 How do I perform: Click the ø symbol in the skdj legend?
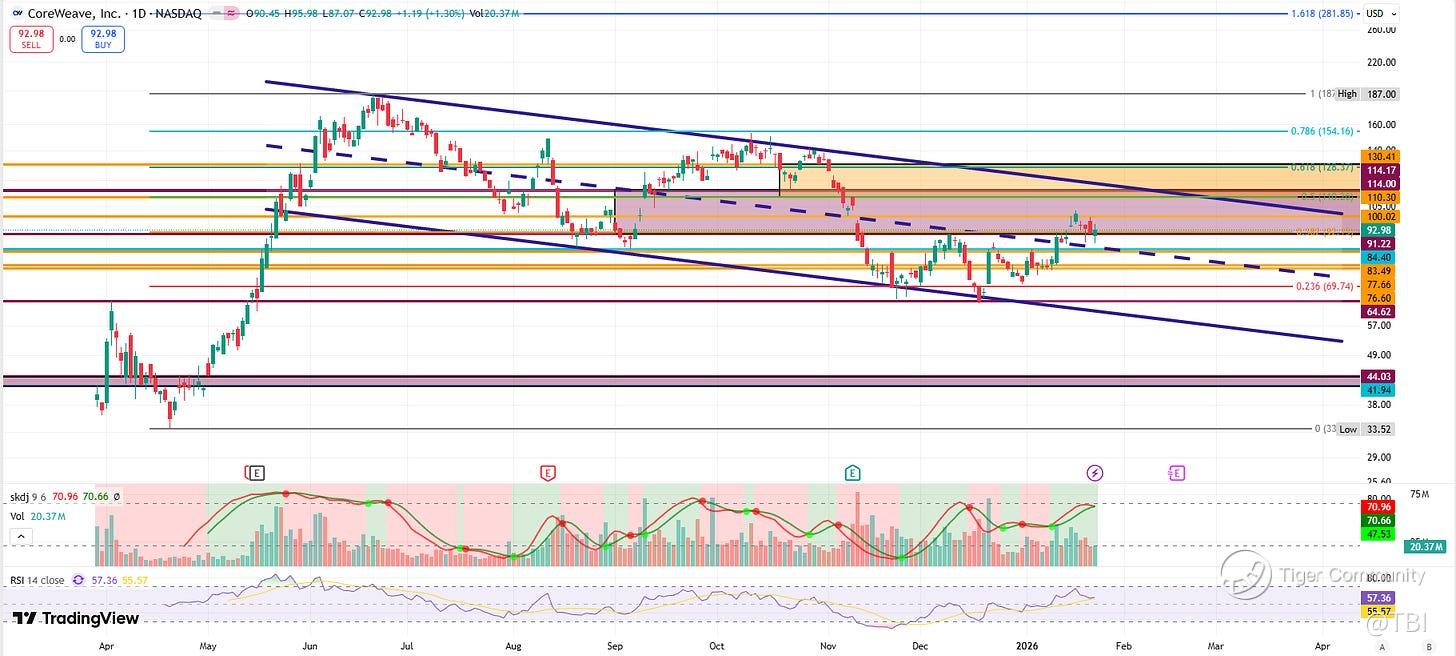[117, 496]
